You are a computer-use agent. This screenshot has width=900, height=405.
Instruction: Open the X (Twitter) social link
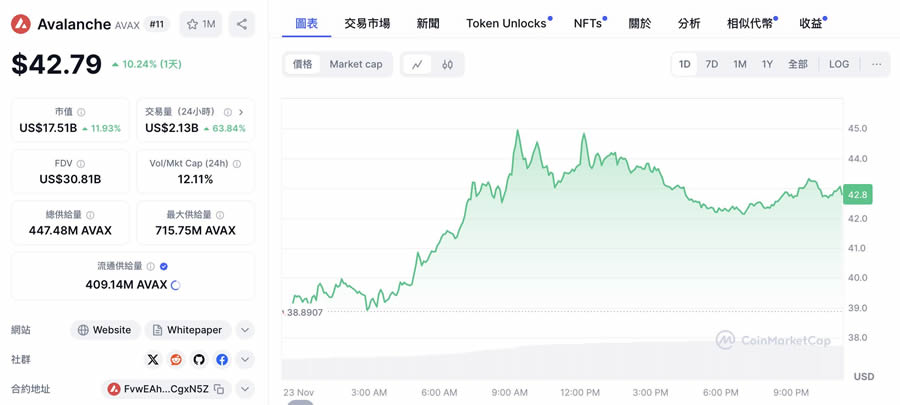[153, 359]
